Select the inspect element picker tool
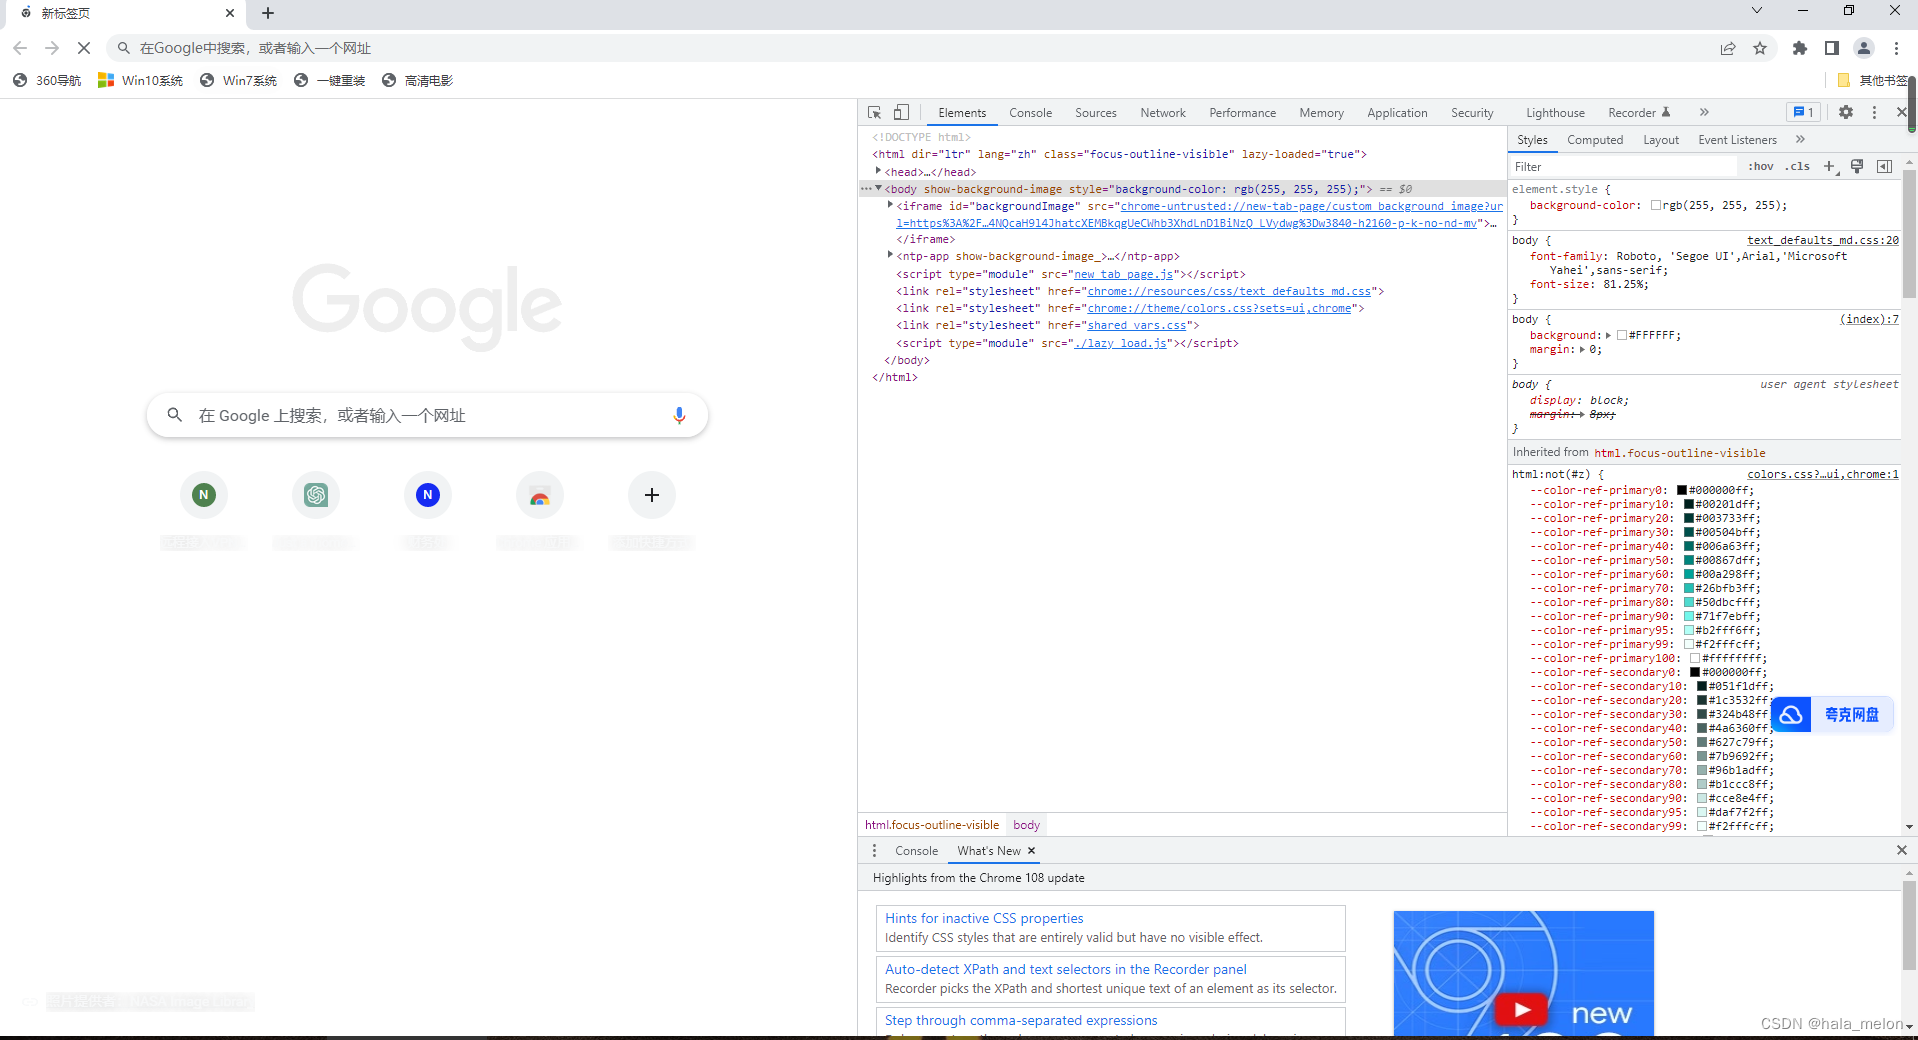This screenshot has width=1918, height=1040. coord(875,113)
